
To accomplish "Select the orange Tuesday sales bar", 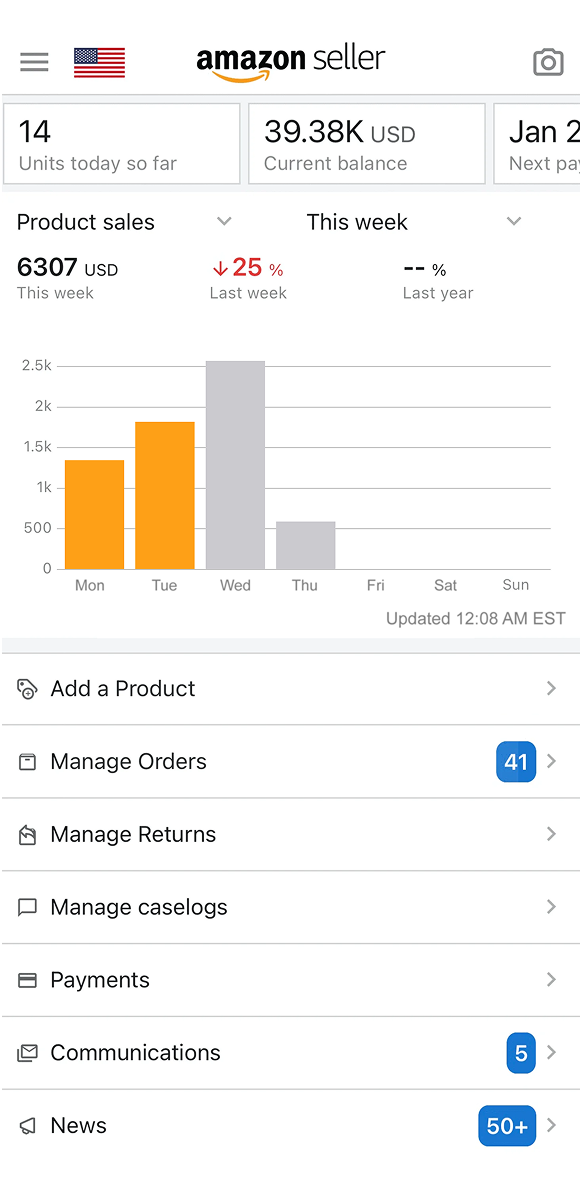I will 165,496.
